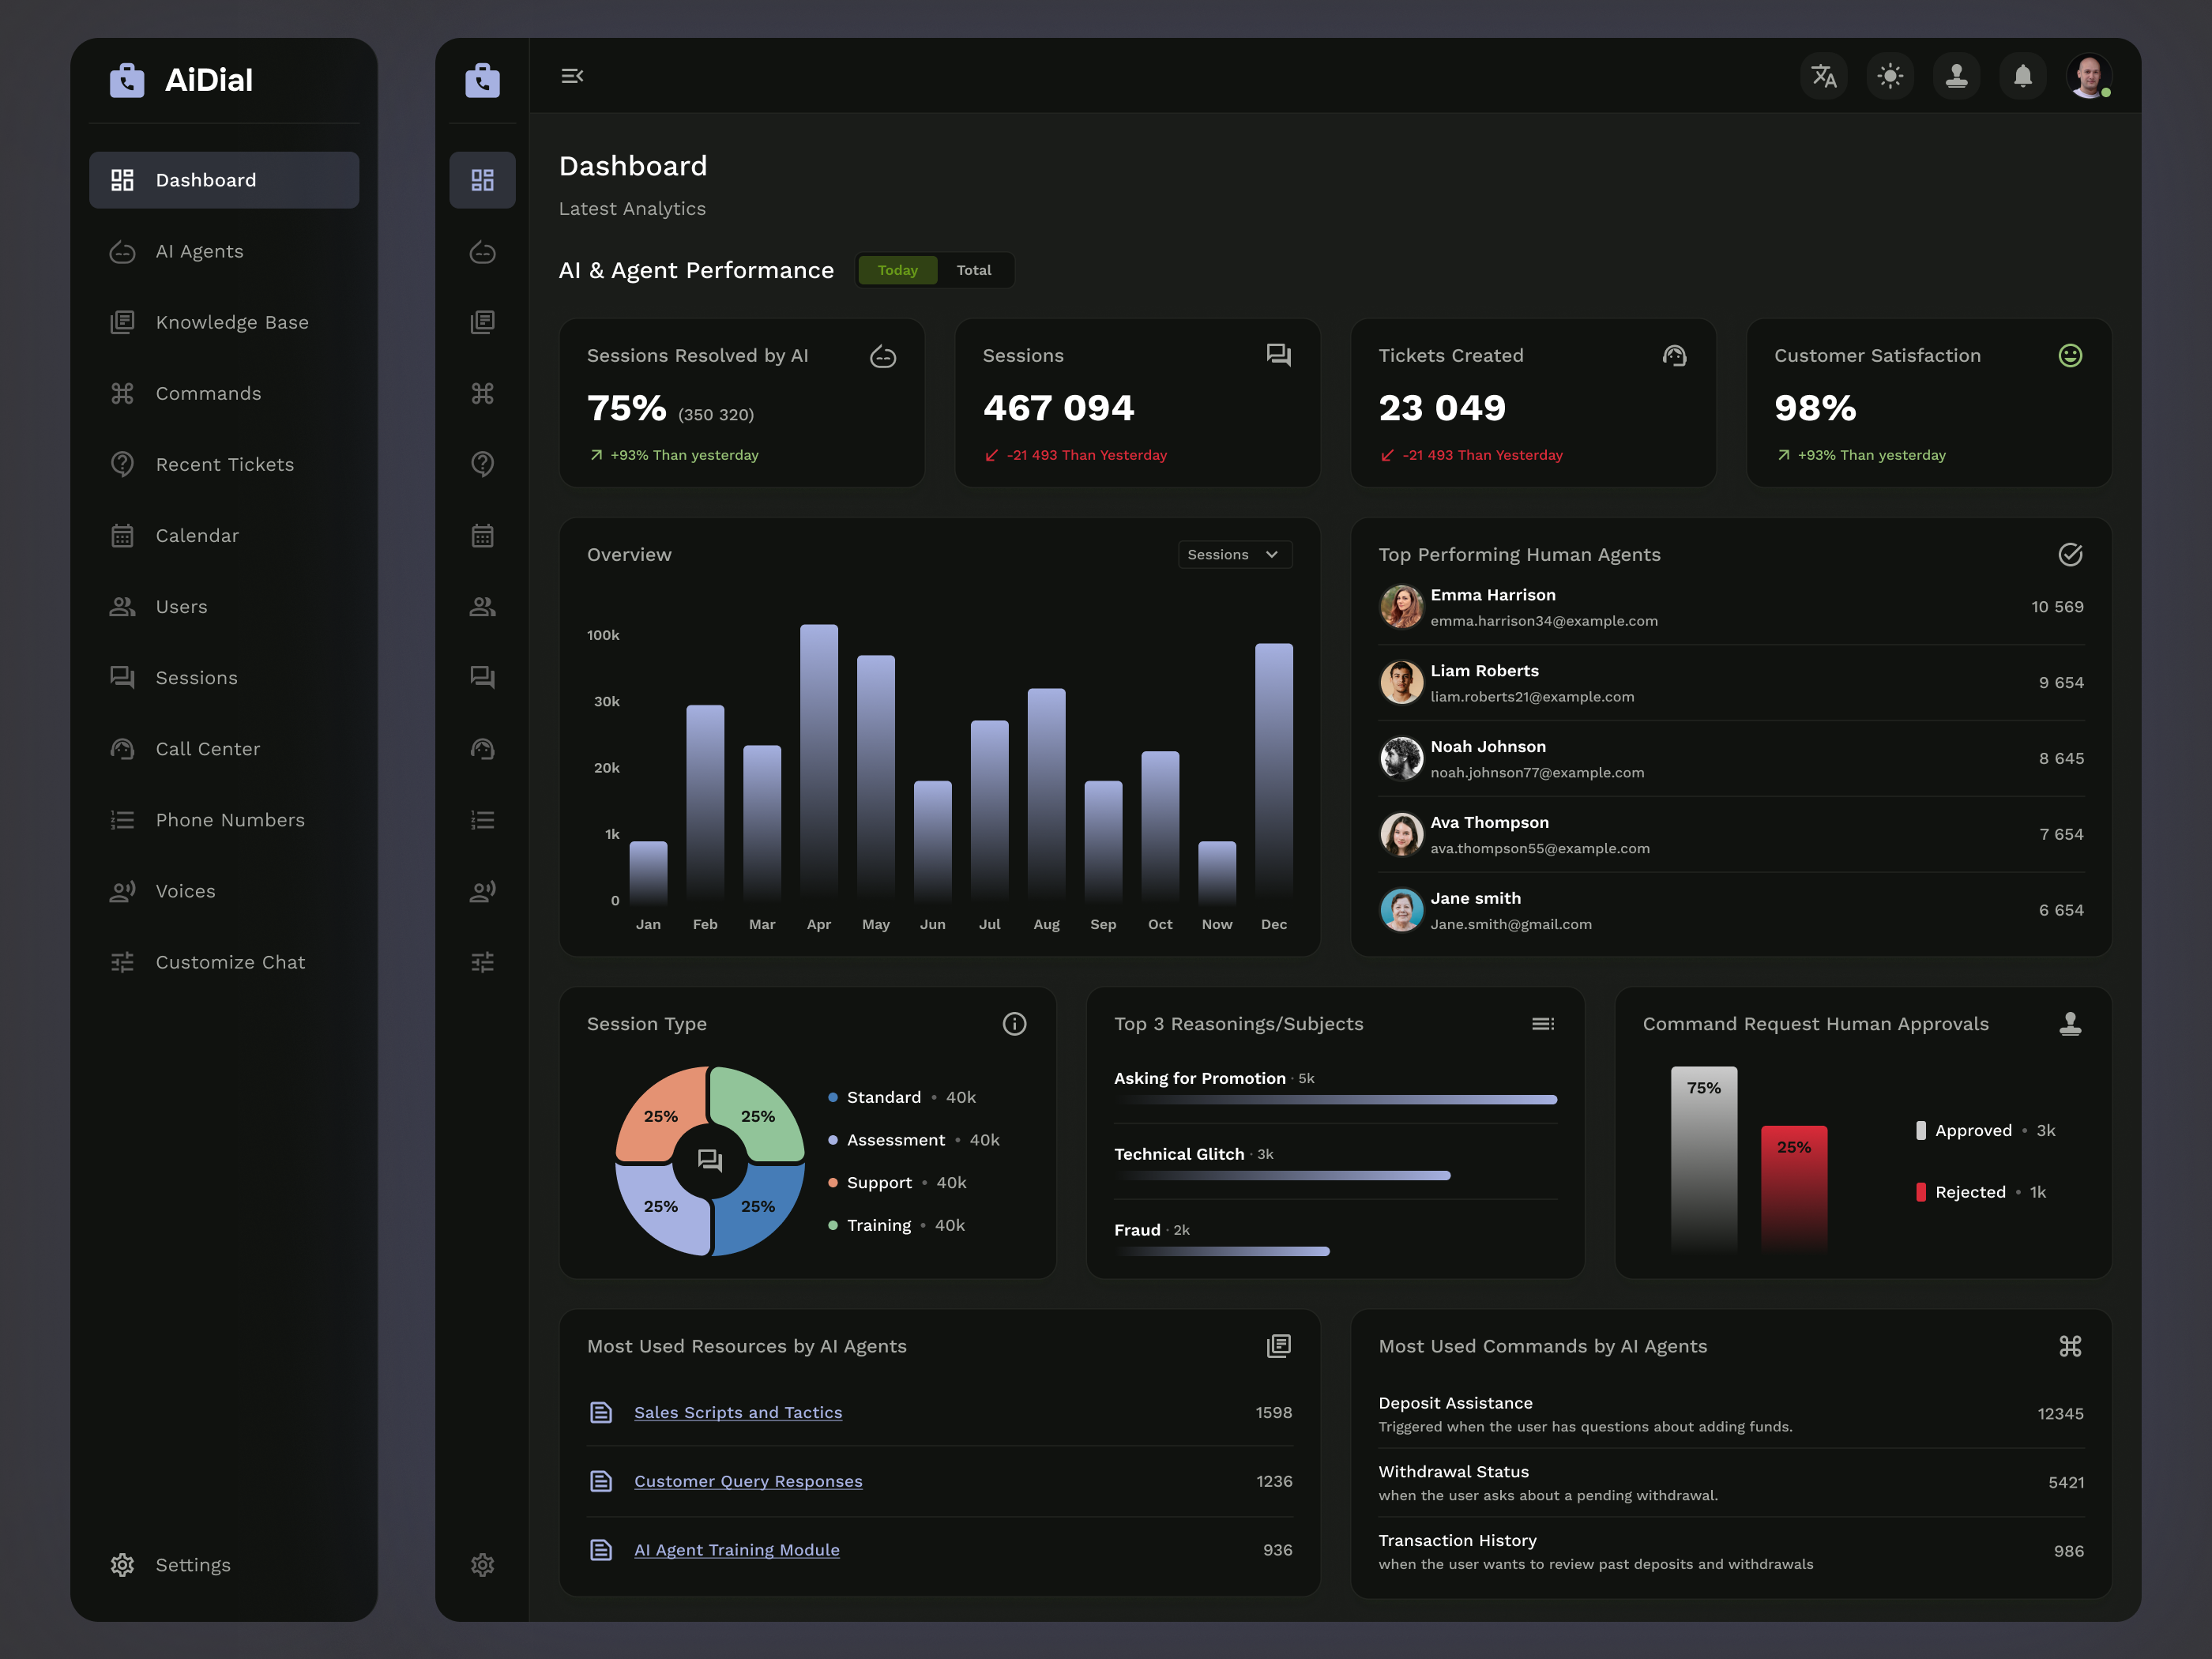The height and width of the screenshot is (1659, 2212).
Task: Click the info icon on Session Type card
Action: (1014, 1023)
